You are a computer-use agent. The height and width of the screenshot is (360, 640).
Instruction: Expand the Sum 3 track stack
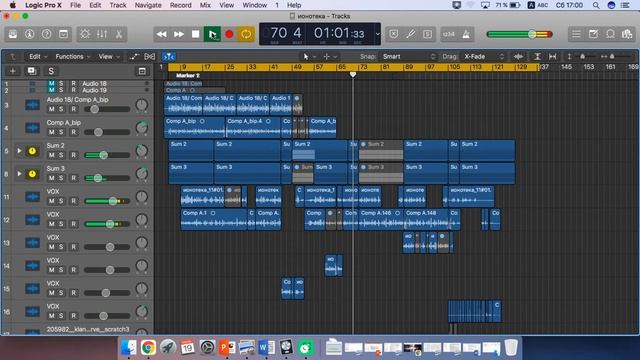(x=19, y=173)
